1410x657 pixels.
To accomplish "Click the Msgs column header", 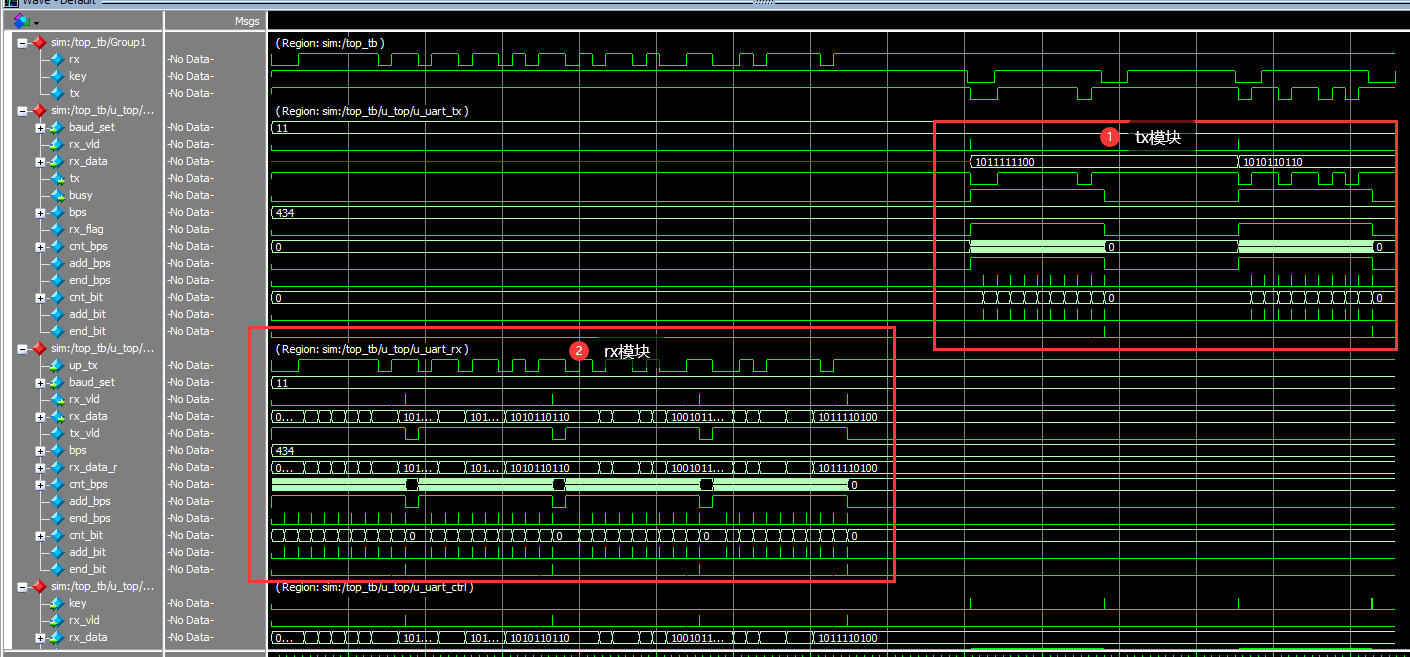I will (246, 20).
